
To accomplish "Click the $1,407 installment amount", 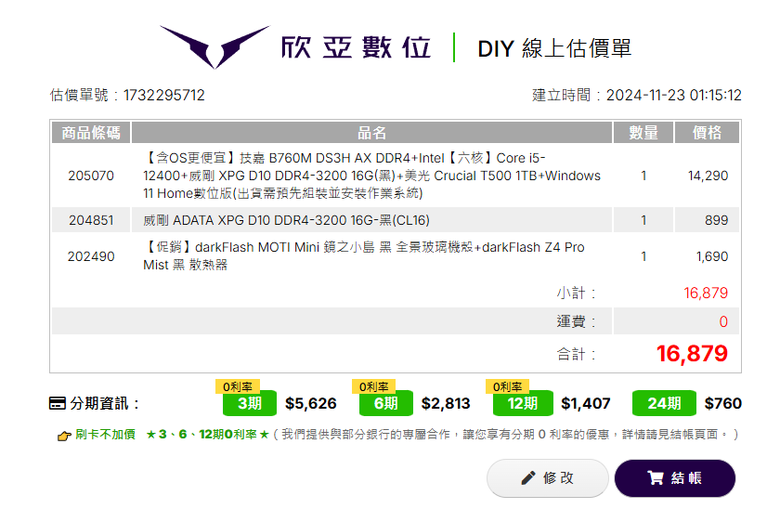I will [585, 404].
